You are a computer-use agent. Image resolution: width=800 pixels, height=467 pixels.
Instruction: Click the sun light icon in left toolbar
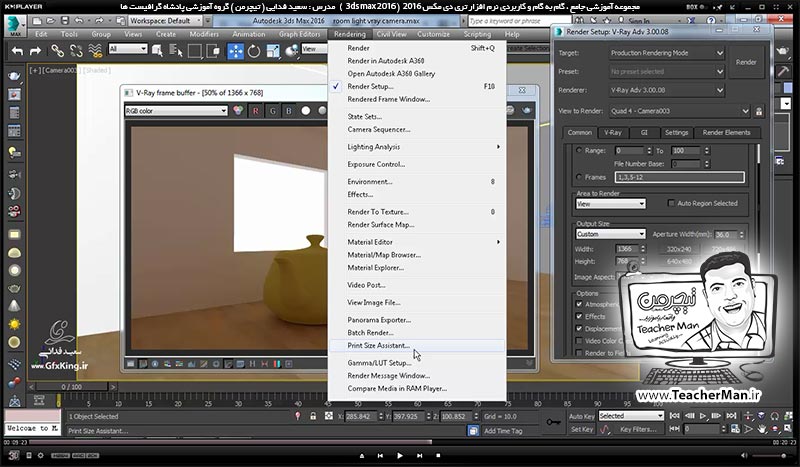(x=14, y=324)
